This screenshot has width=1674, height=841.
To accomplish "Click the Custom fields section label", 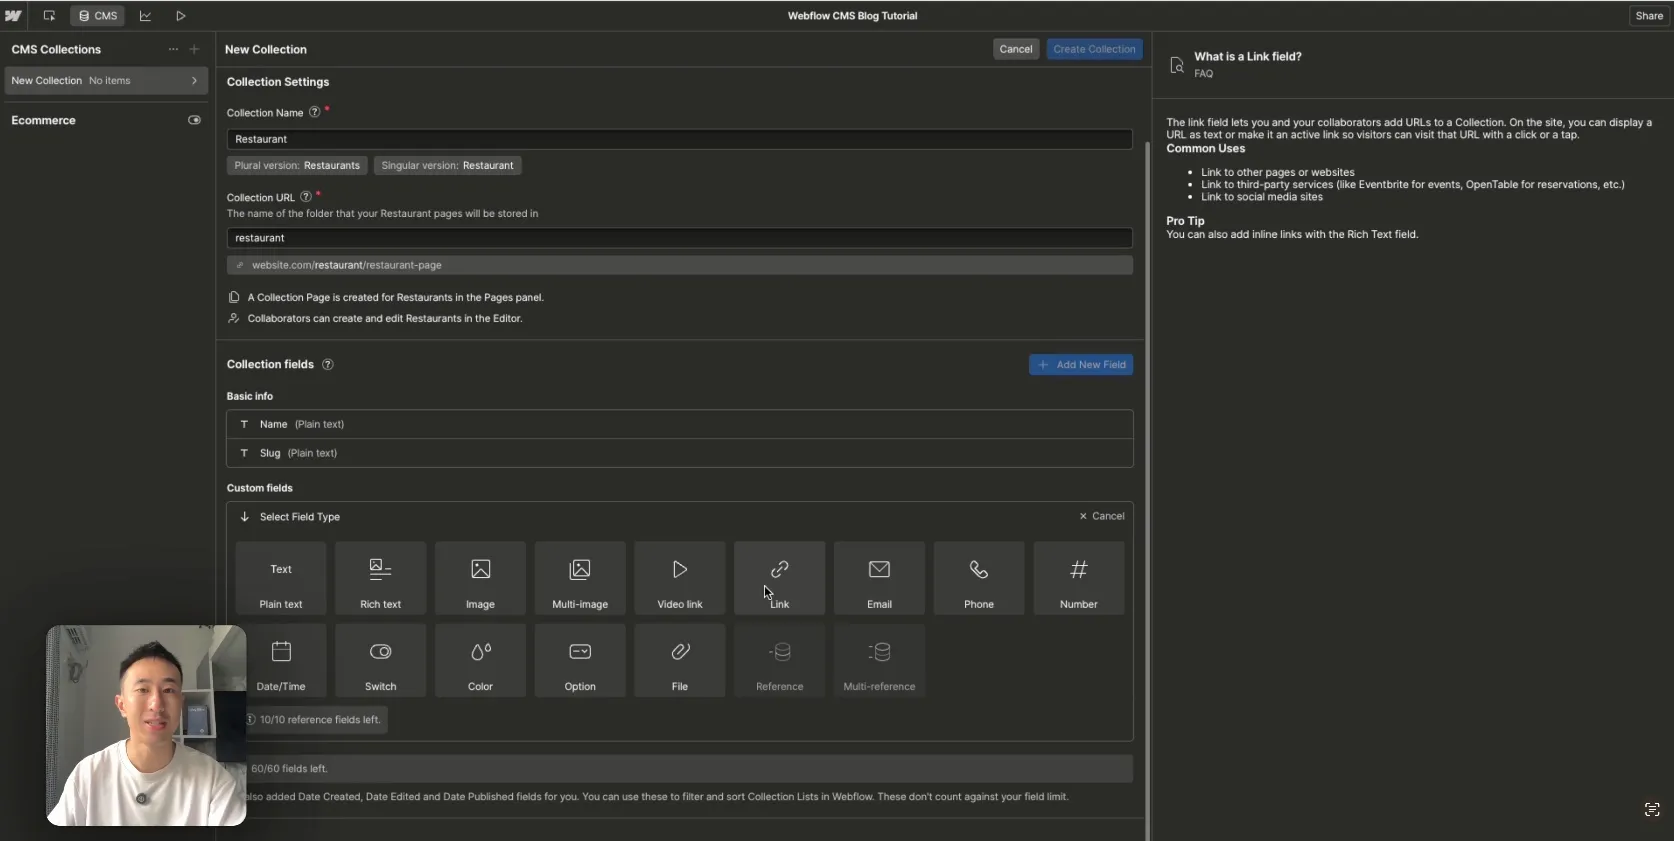I will click(260, 488).
